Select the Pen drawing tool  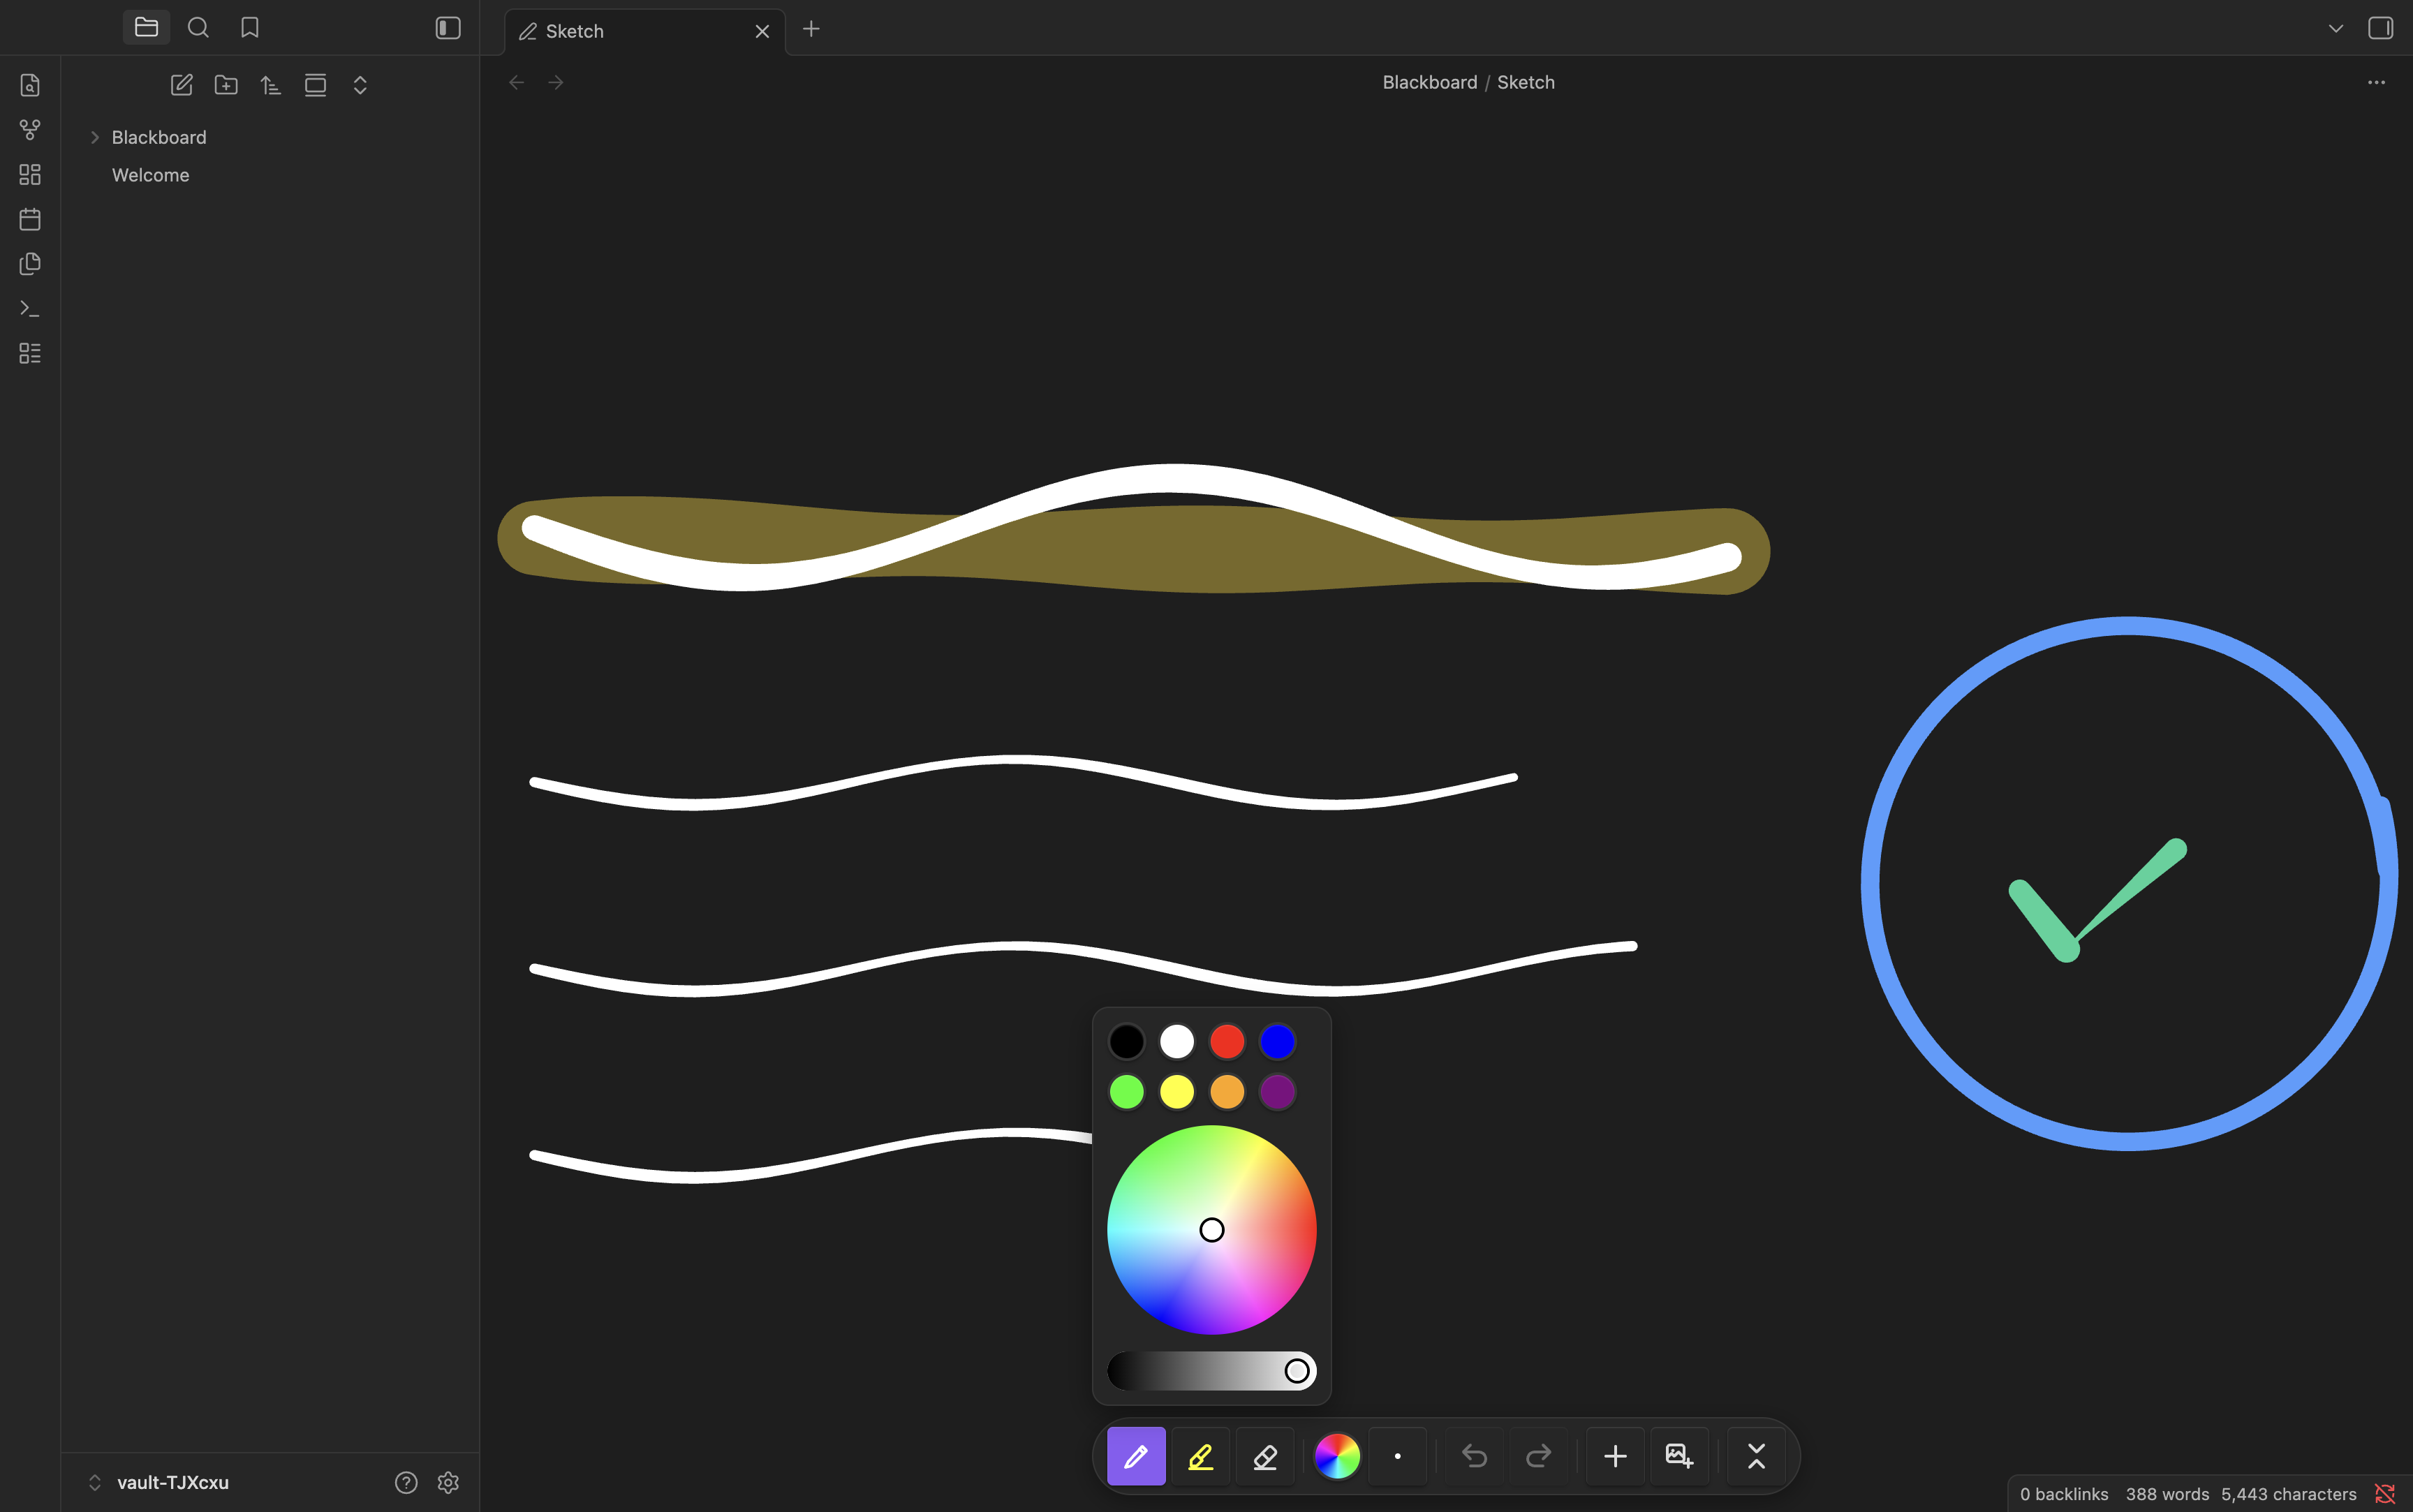coord(1136,1456)
